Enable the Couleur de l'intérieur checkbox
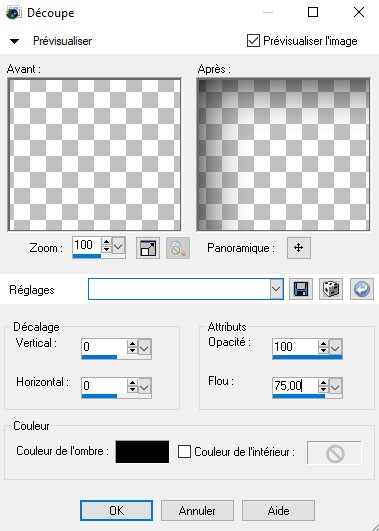The width and height of the screenshot is (379, 531). (184, 451)
